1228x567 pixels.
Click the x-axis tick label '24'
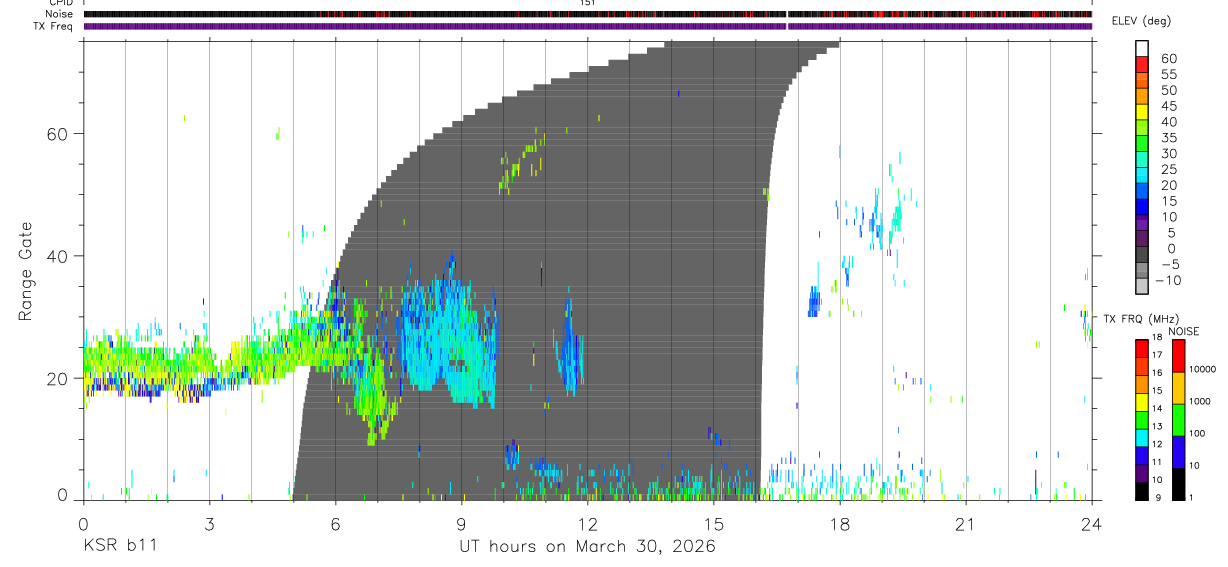(x=1091, y=524)
